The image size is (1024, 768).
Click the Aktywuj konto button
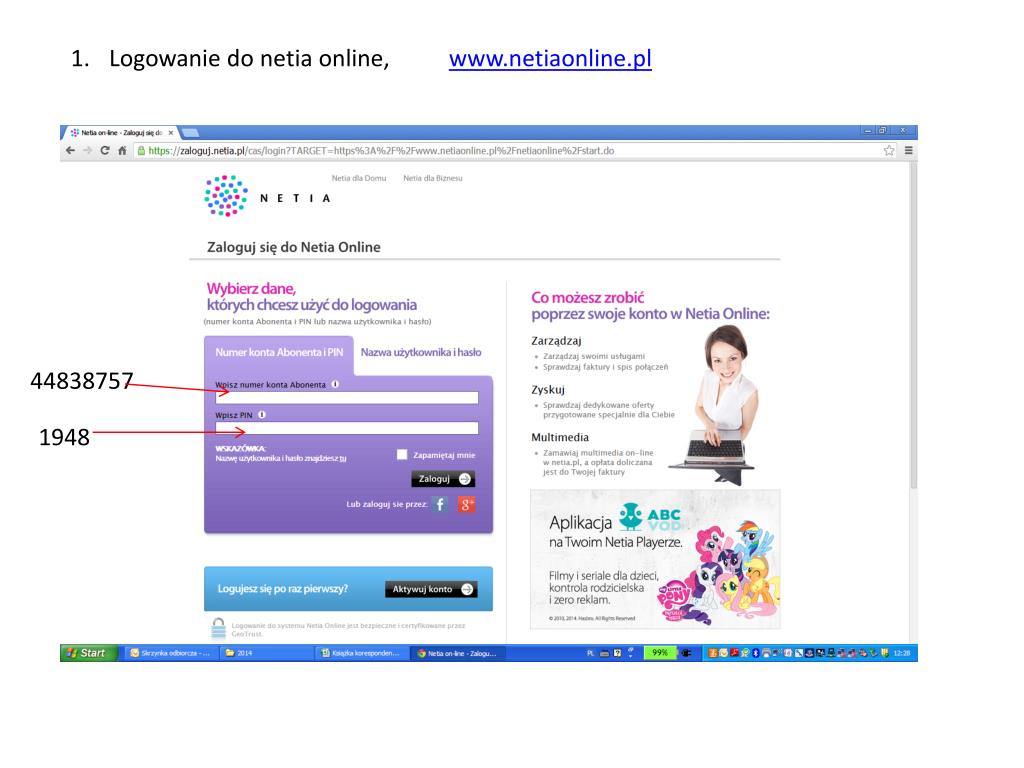point(431,589)
